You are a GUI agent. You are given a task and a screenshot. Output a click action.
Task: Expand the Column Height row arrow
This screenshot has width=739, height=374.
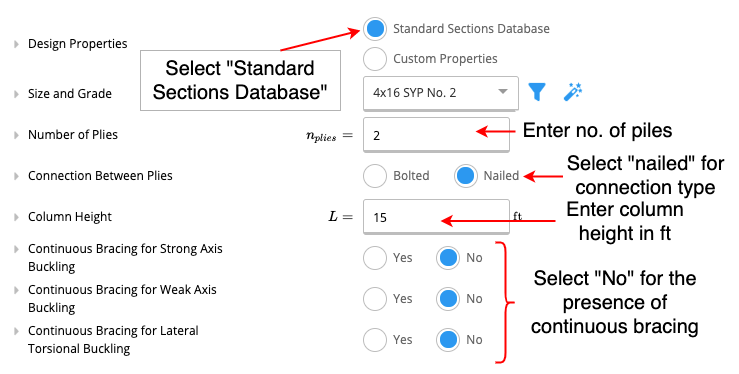pyautogui.click(x=16, y=217)
